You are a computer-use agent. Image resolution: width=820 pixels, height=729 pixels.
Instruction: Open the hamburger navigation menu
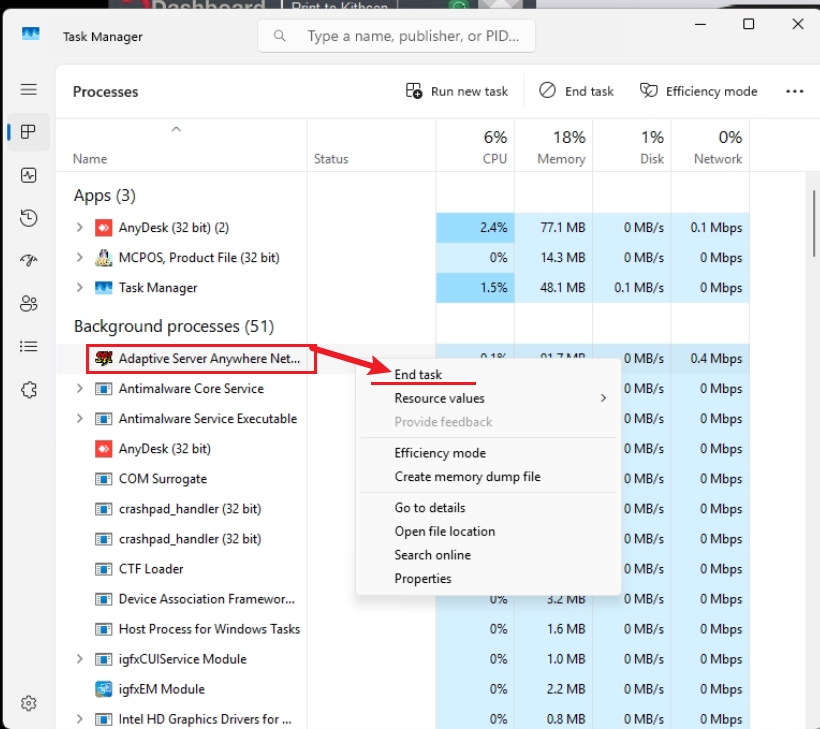tap(29, 89)
